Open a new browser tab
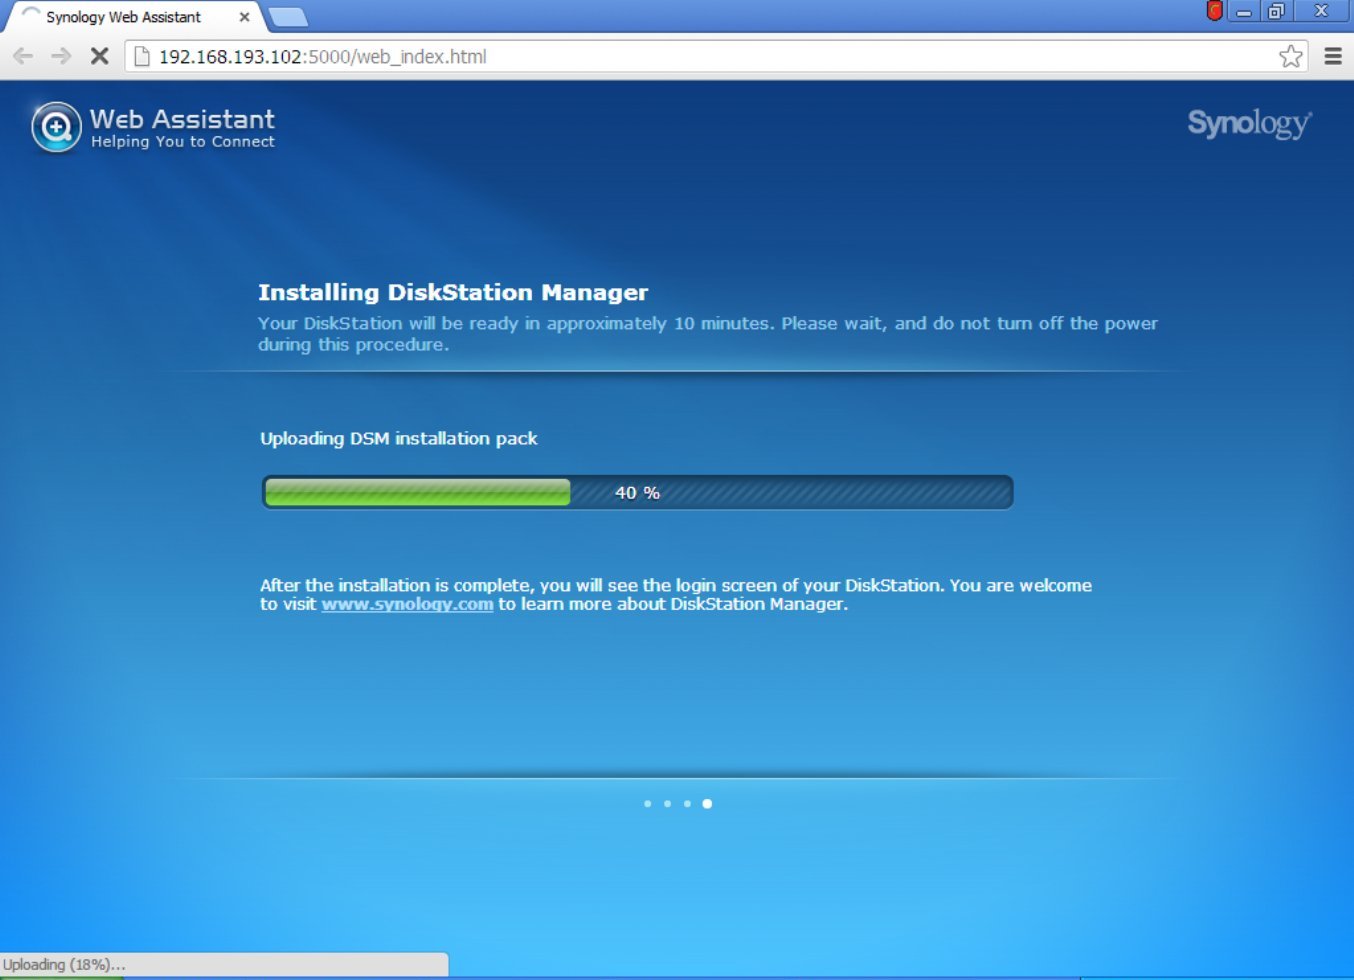The height and width of the screenshot is (980, 1354). pos(288,17)
